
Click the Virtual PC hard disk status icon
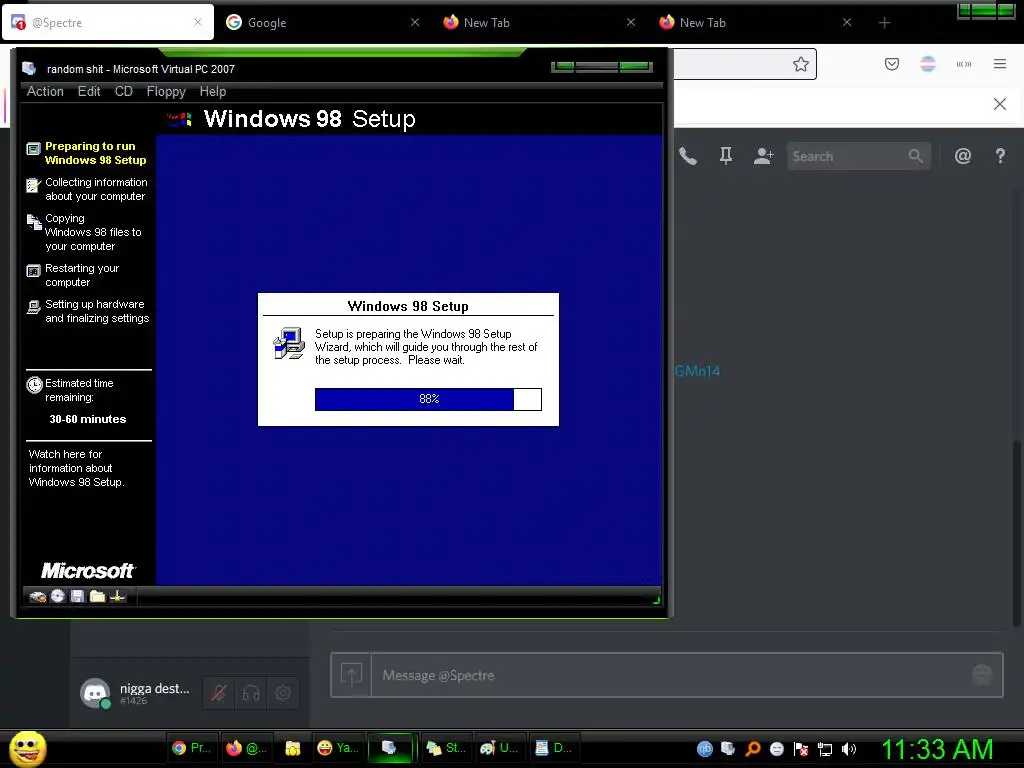(38, 596)
